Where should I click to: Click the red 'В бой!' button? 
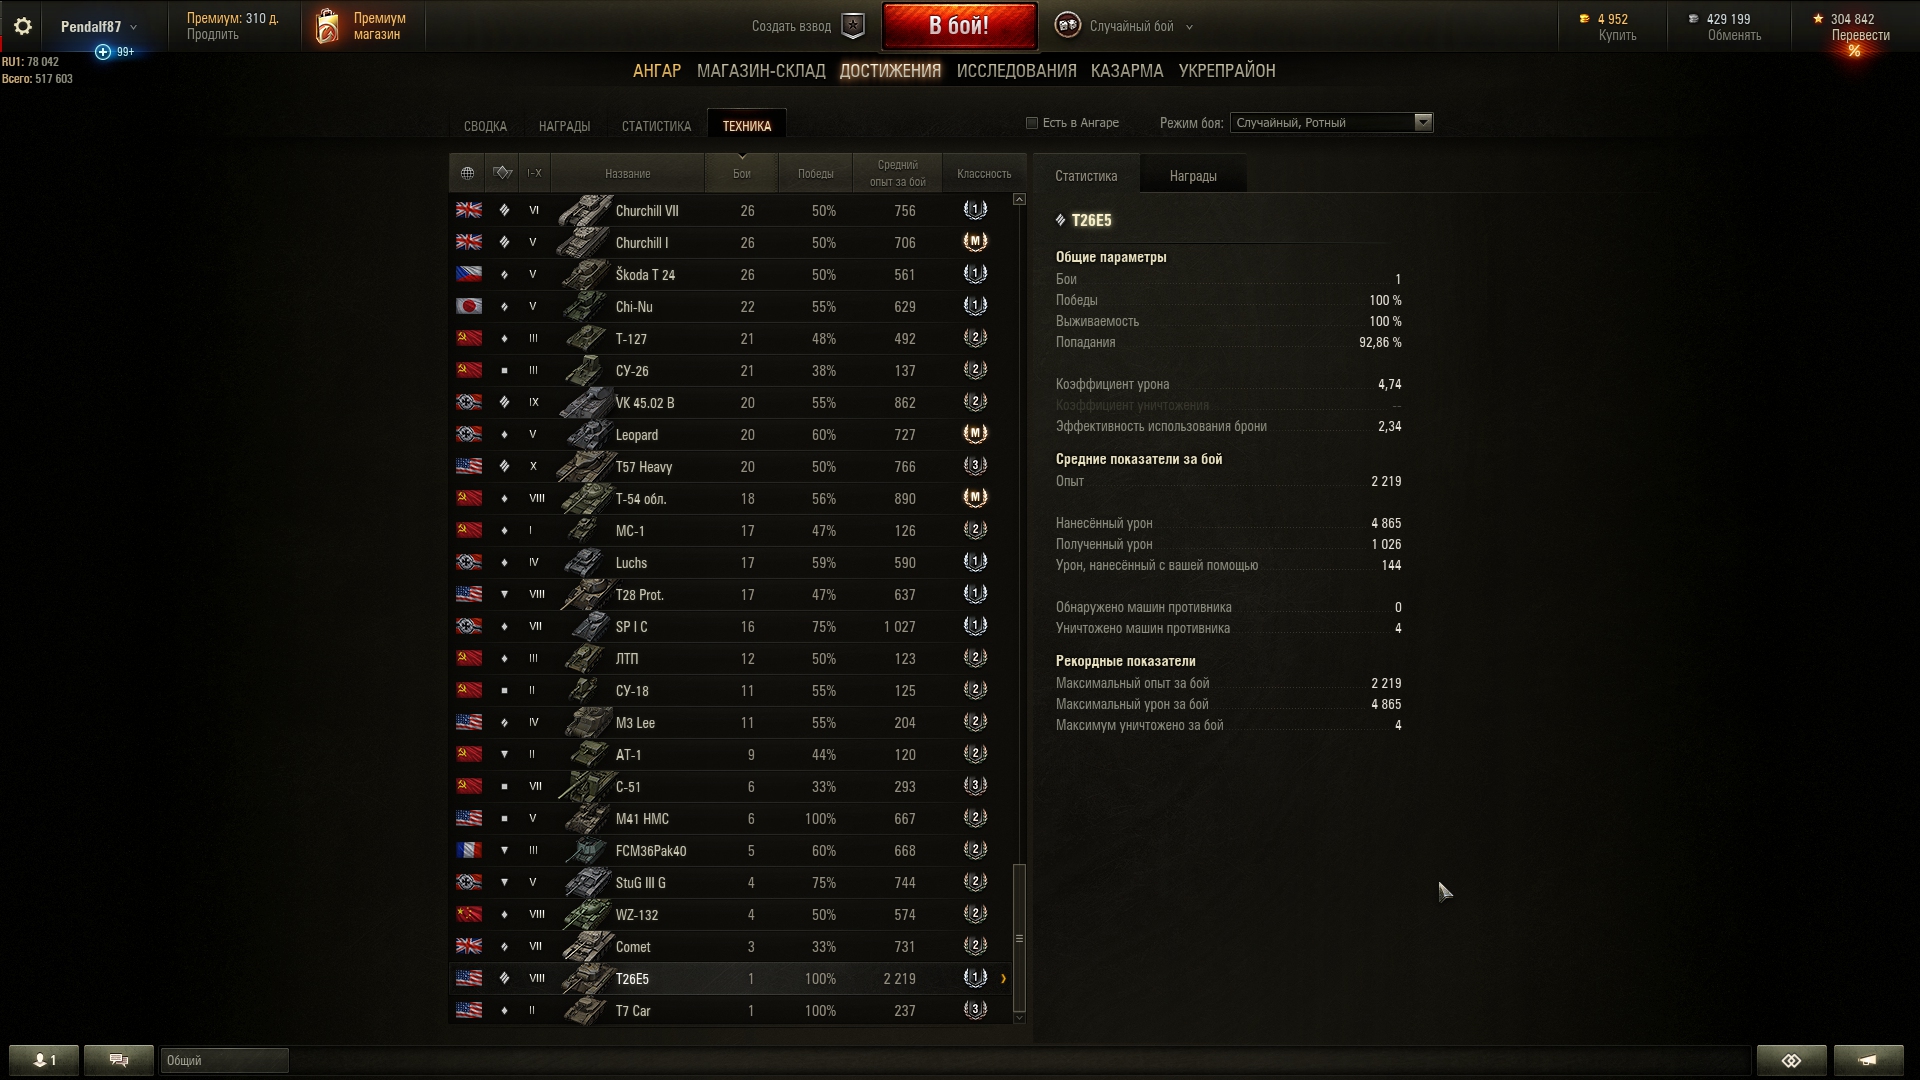tap(959, 26)
